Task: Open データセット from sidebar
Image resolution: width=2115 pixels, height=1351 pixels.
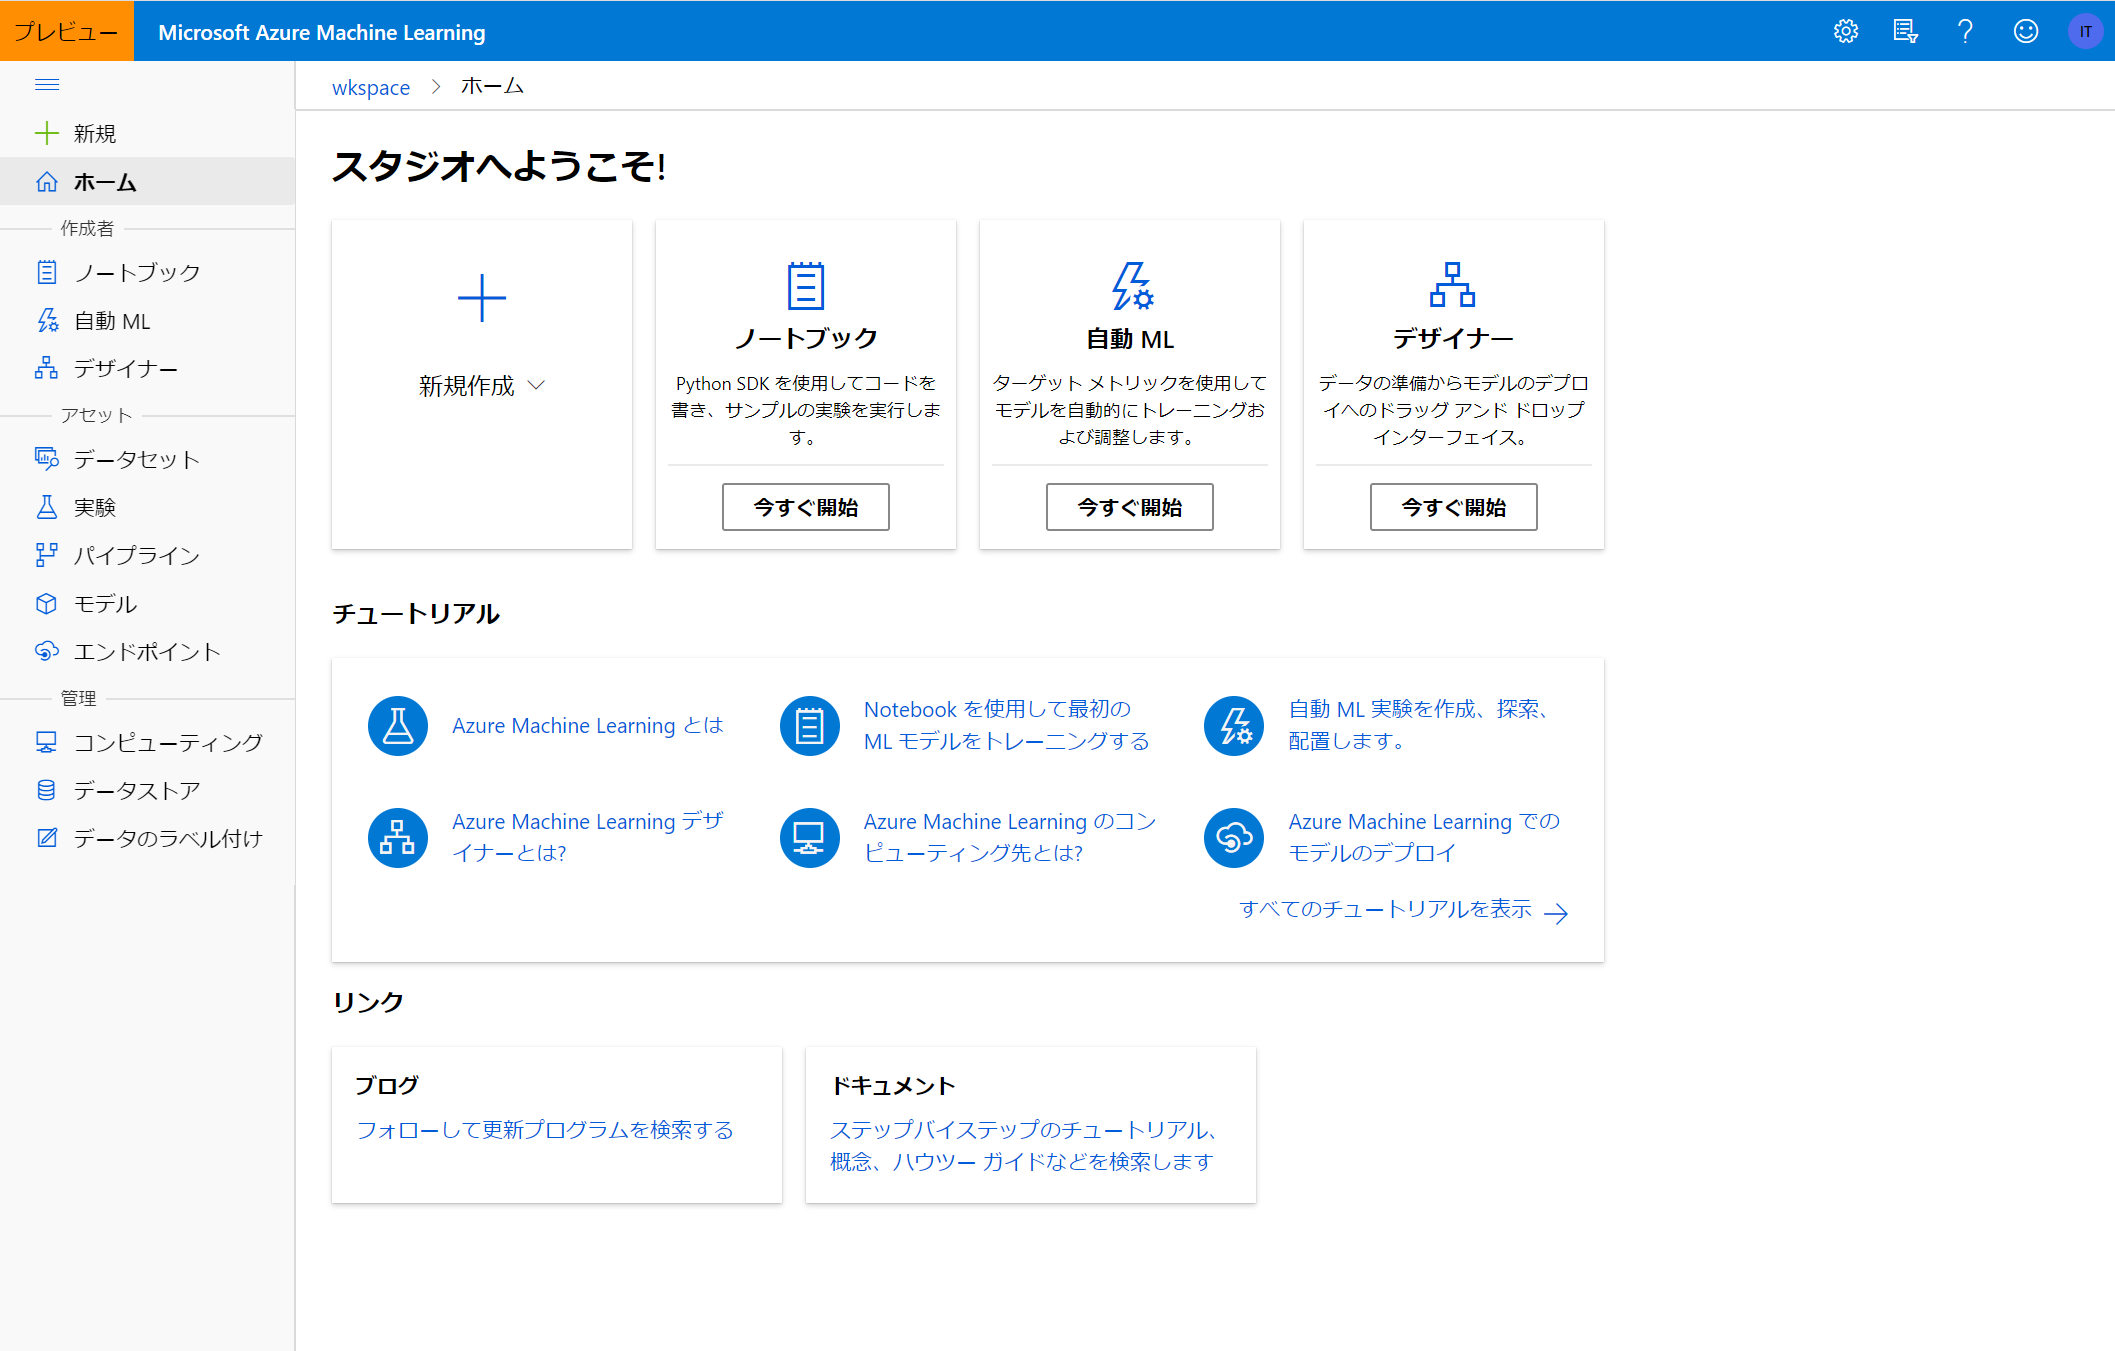Action: (x=147, y=458)
